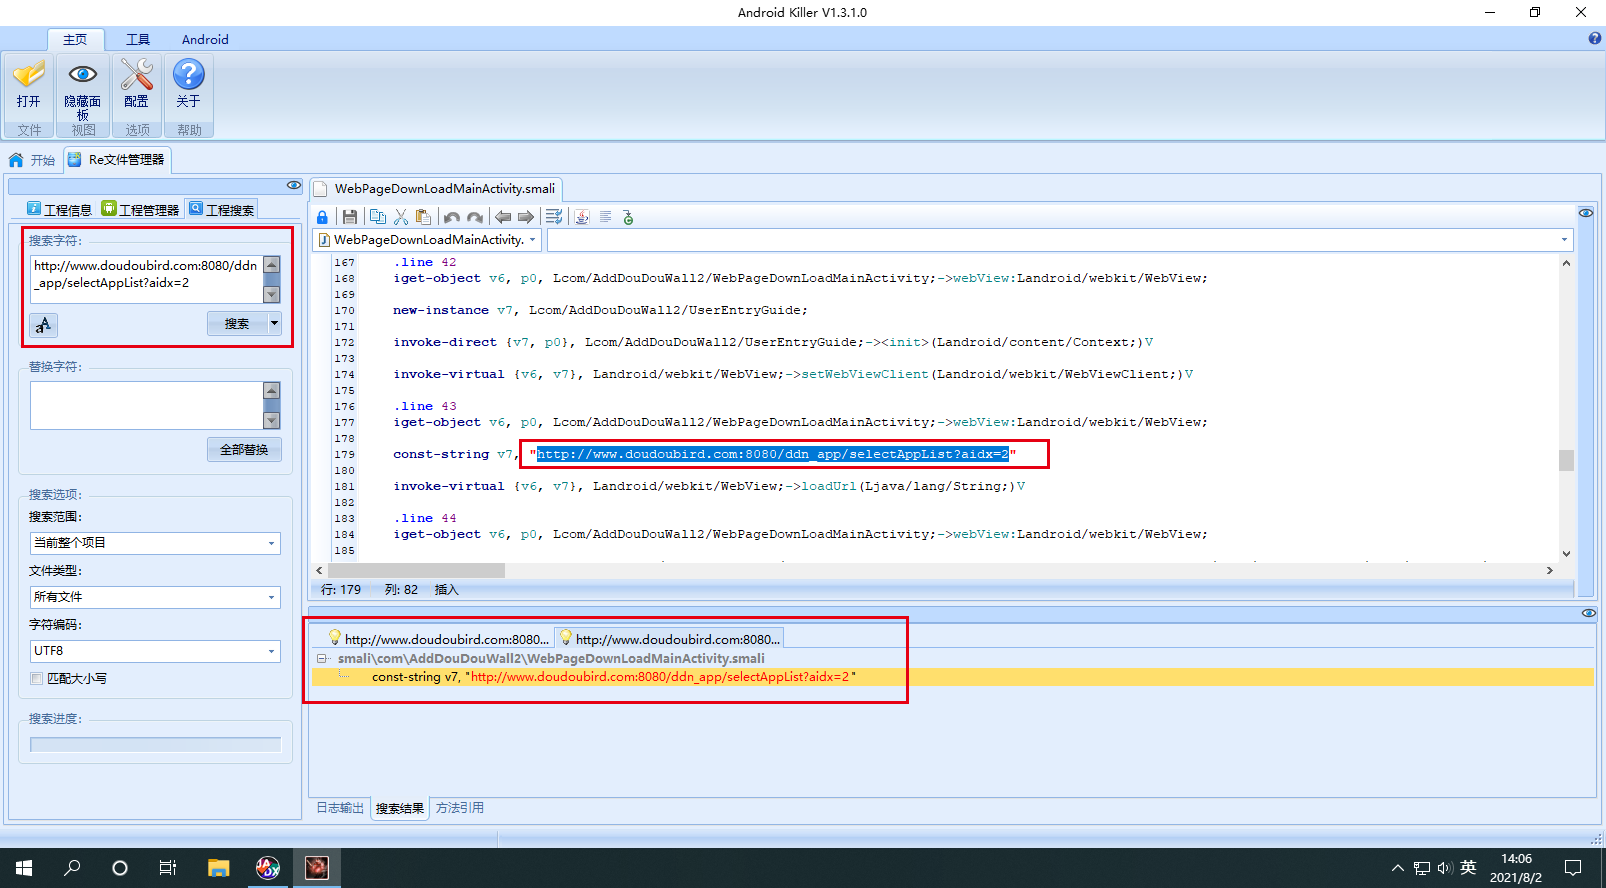This screenshot has width=1606, height=888.
Task: Select the 工程搜索 tab
Action: 221,209
